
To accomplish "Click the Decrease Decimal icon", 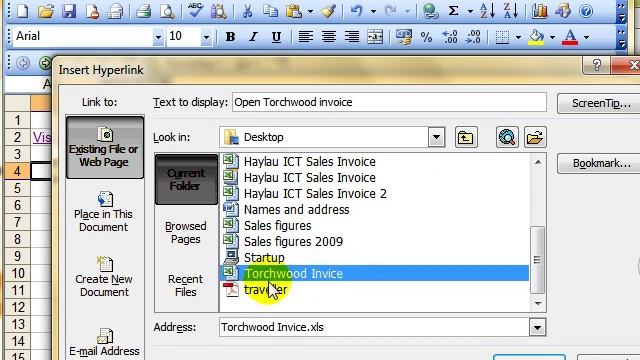I will [x=473, y=37].
